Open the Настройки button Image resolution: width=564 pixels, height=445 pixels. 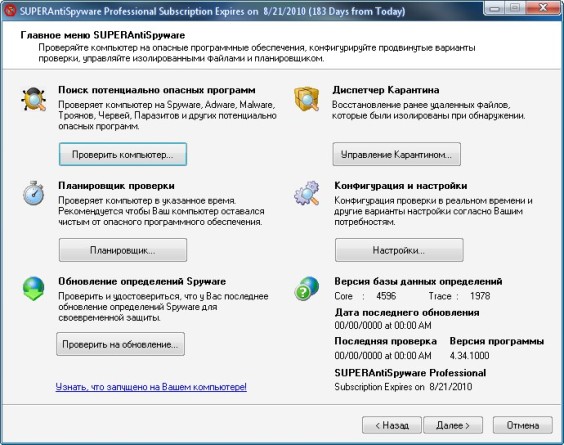point(399,250)
